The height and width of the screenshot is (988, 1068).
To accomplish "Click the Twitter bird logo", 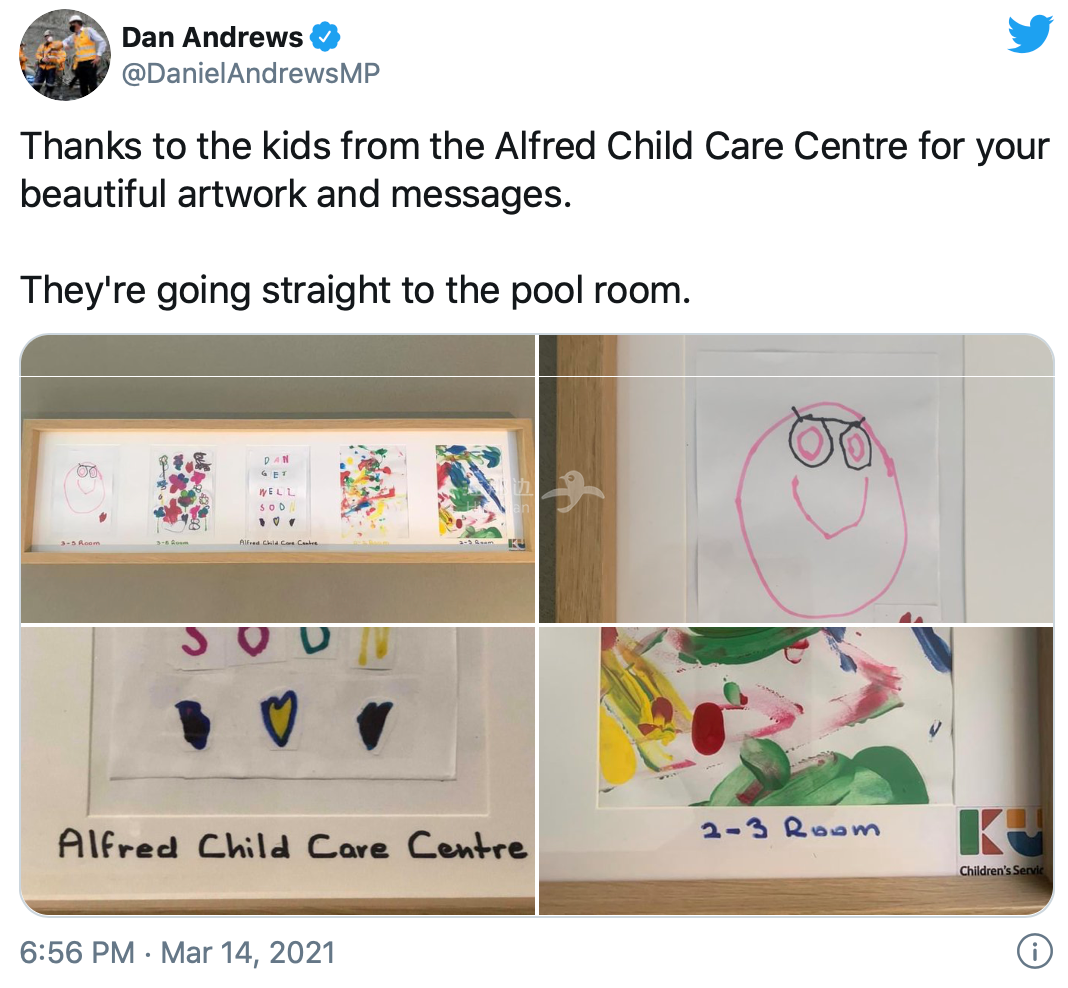I will 1030,34.
